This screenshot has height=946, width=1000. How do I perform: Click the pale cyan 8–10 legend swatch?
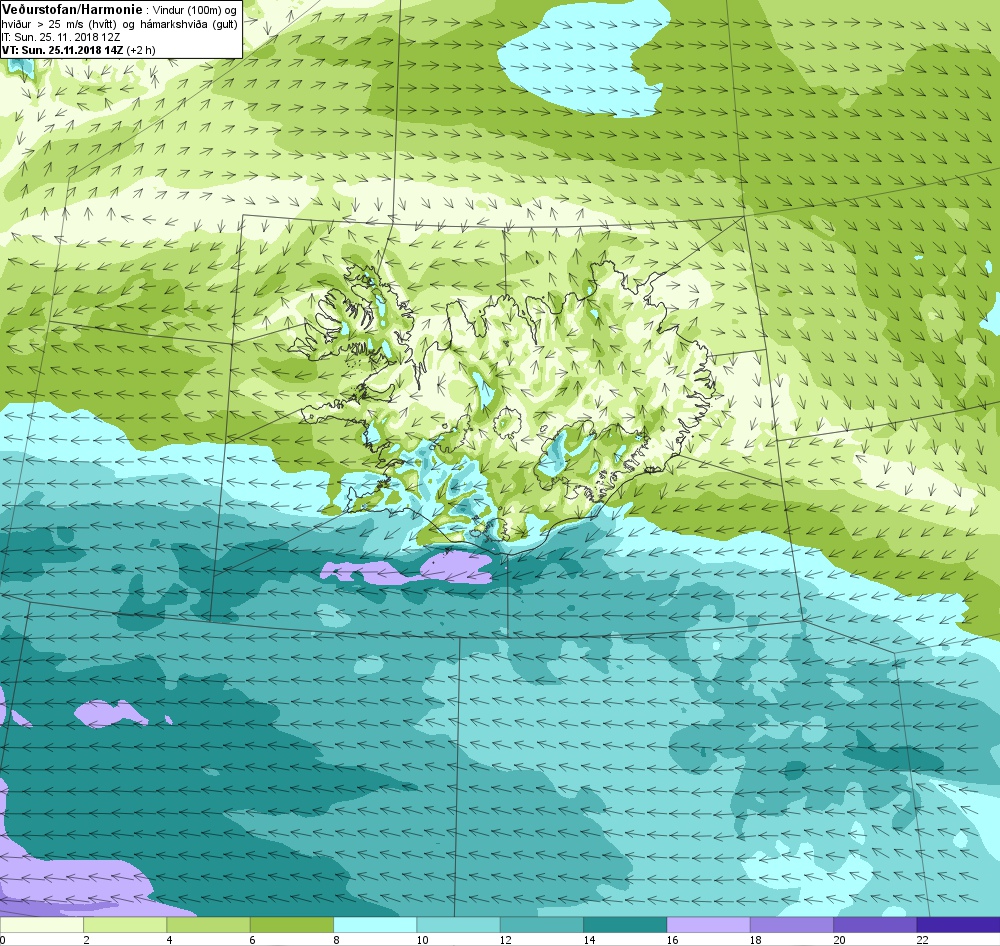tap(375, 924)
